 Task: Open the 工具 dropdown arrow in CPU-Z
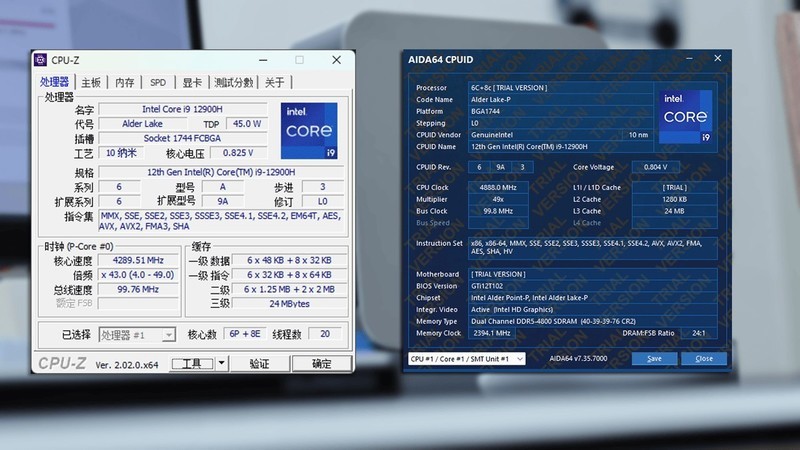pos(221,363)
